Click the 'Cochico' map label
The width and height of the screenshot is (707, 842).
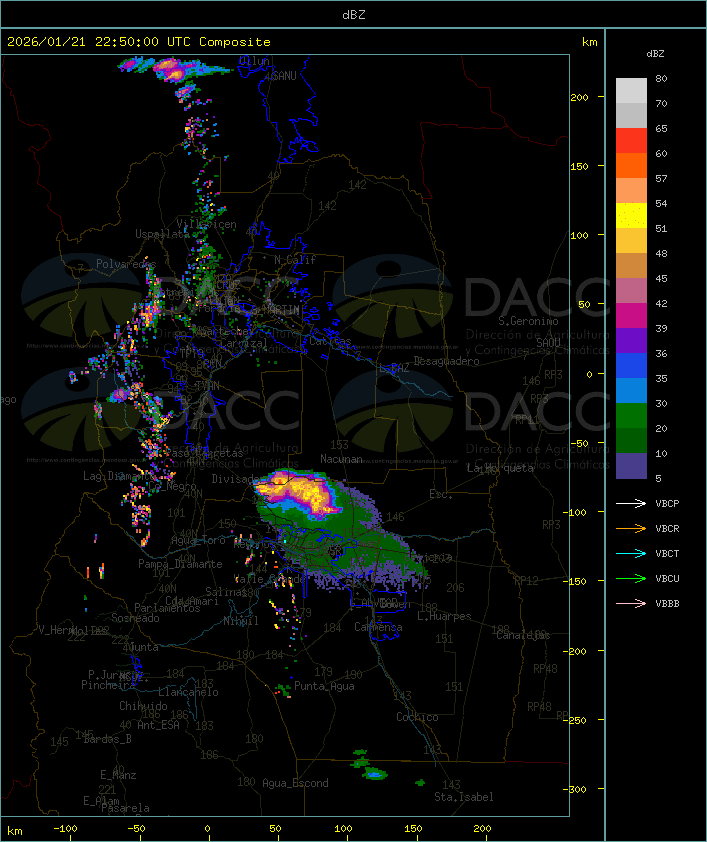click(417, 717)
